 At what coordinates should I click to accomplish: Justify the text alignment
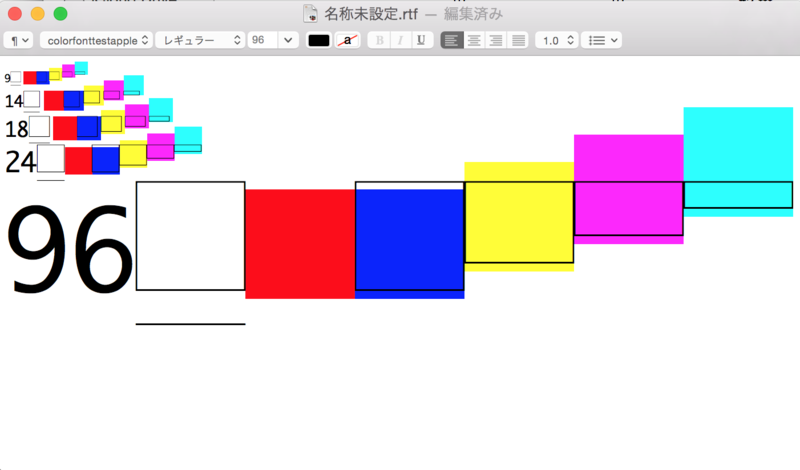click(518, 40)
